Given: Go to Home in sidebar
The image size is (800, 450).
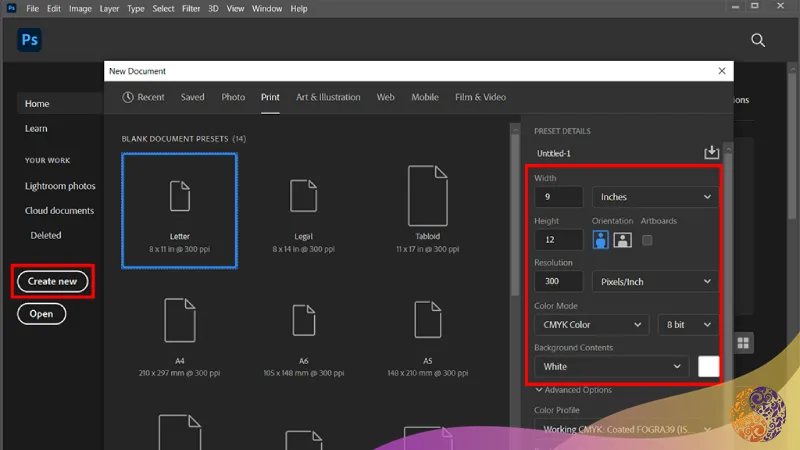Looking at the screenshot, I should [x=37, y=104].
